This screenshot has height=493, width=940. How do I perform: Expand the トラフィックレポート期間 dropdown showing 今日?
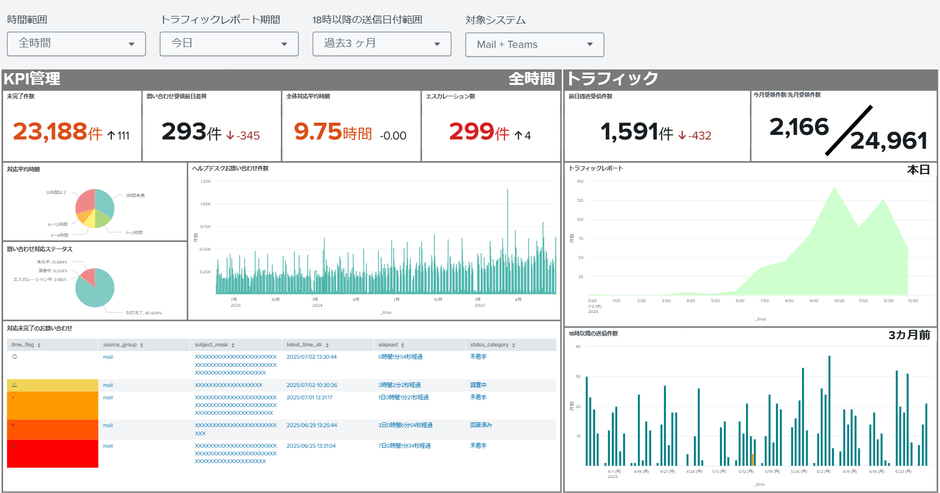(229, 44)
